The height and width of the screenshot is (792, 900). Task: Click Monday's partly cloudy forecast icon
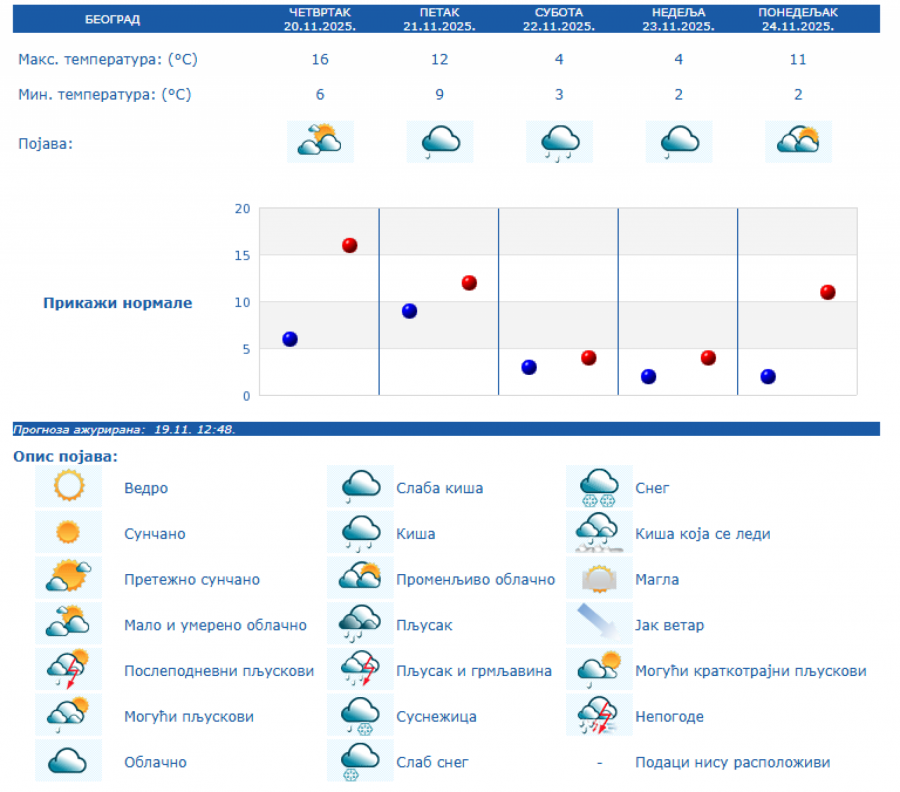coord(798,142)
